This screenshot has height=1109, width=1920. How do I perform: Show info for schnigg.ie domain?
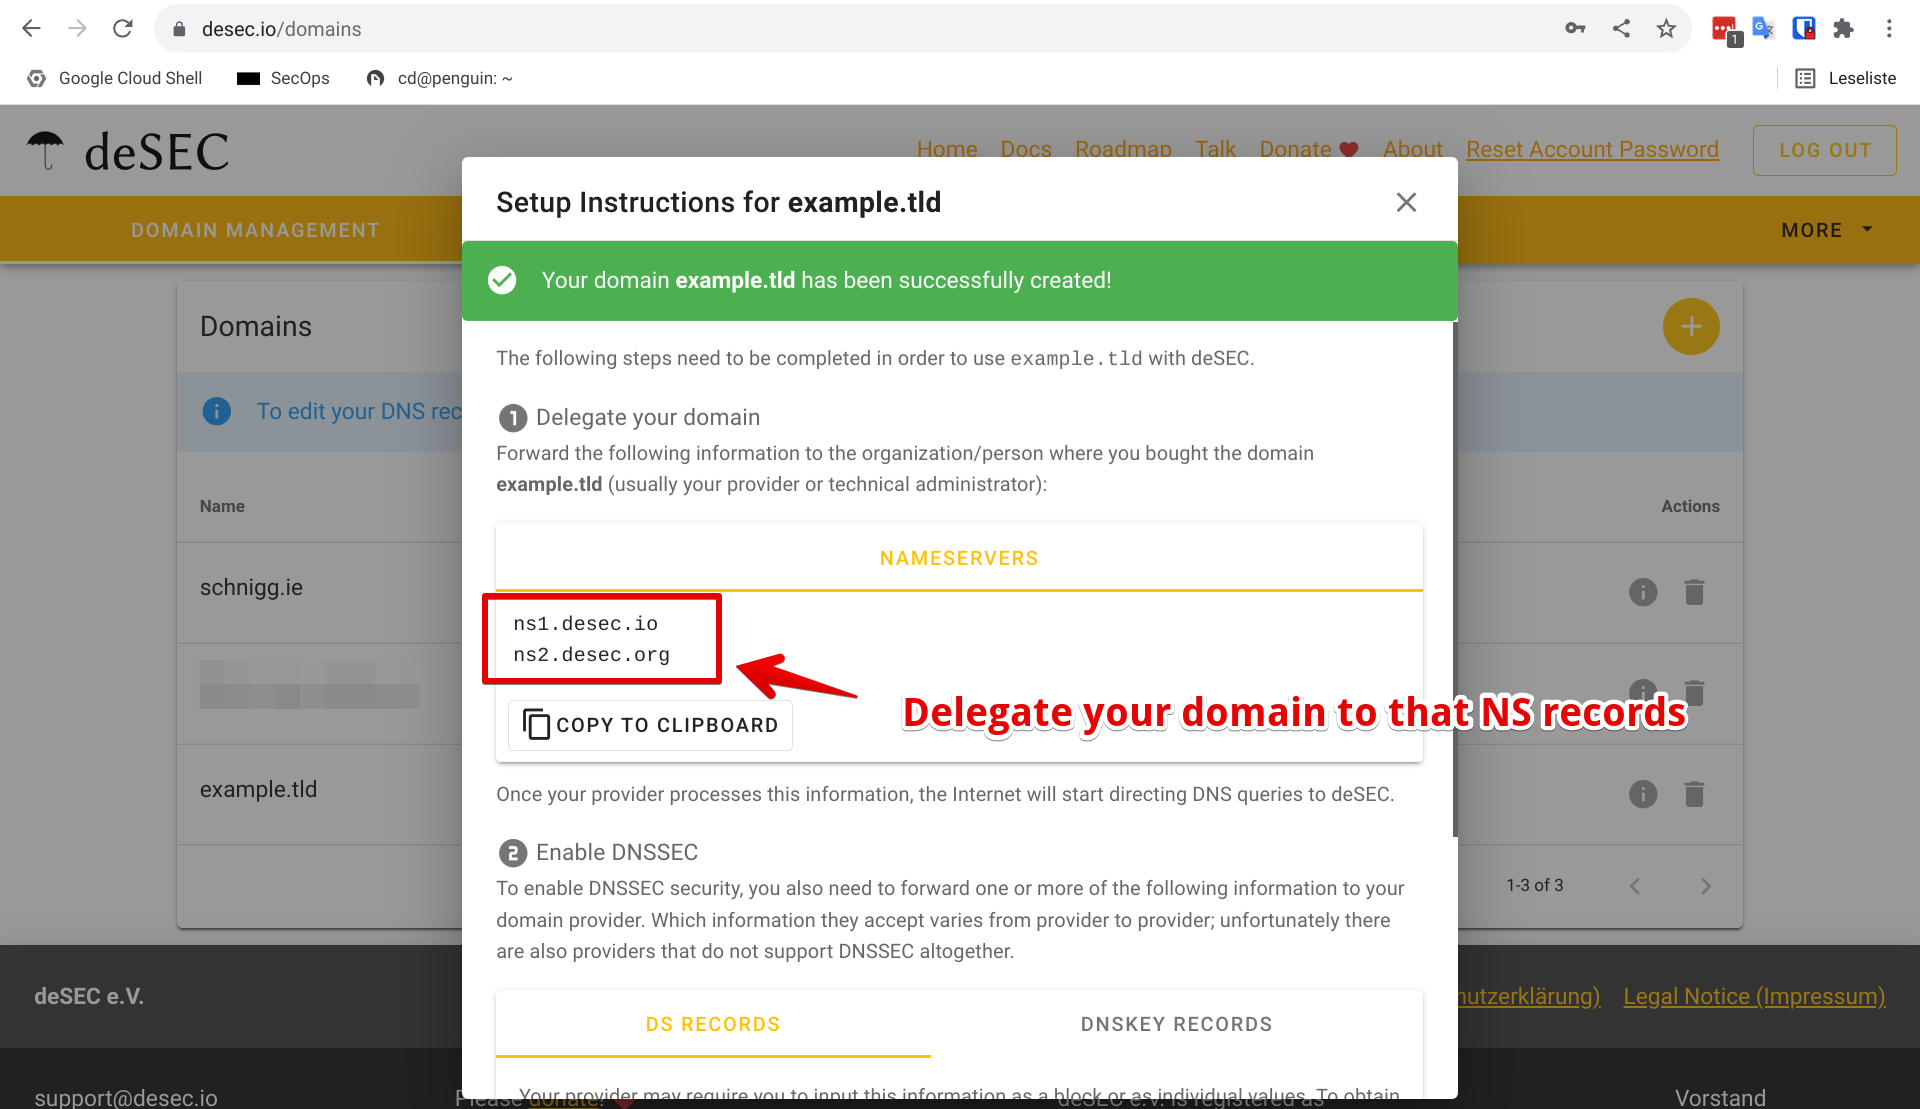[1642, 593]
